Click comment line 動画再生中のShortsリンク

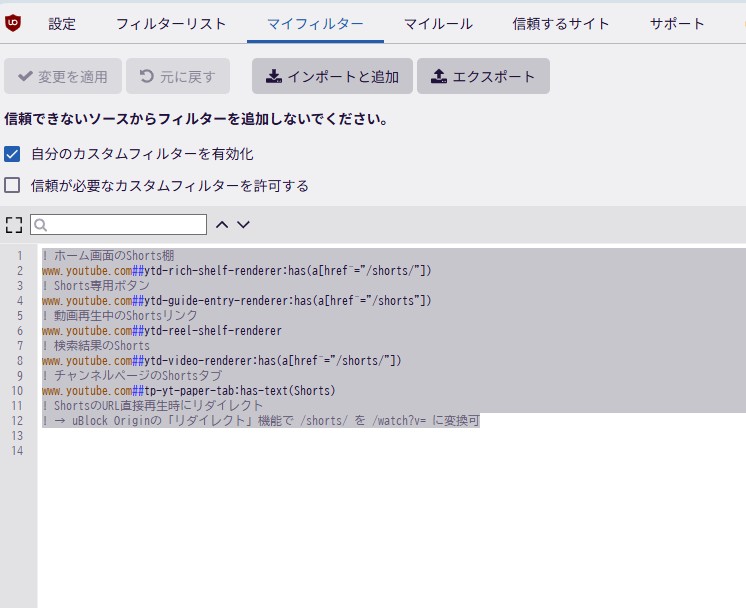click(x=119, y=315)
